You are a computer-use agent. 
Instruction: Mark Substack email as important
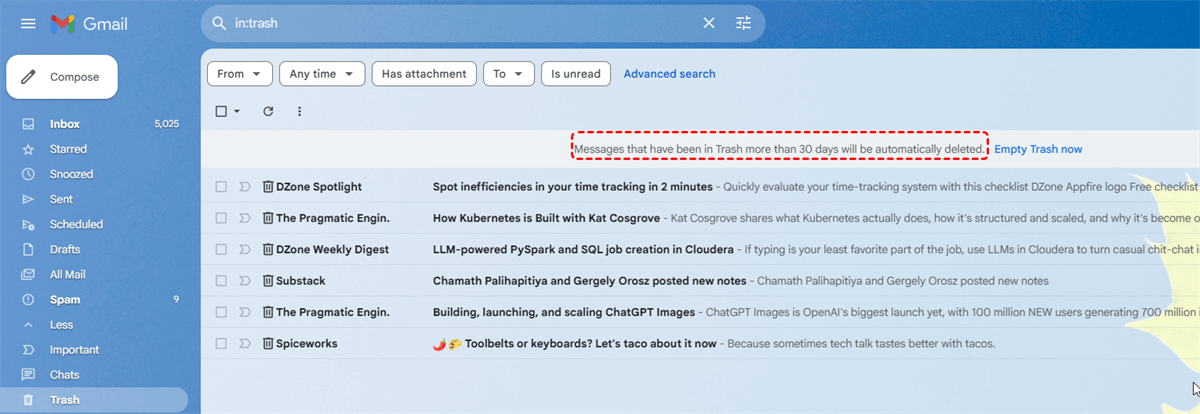point(244,281)
